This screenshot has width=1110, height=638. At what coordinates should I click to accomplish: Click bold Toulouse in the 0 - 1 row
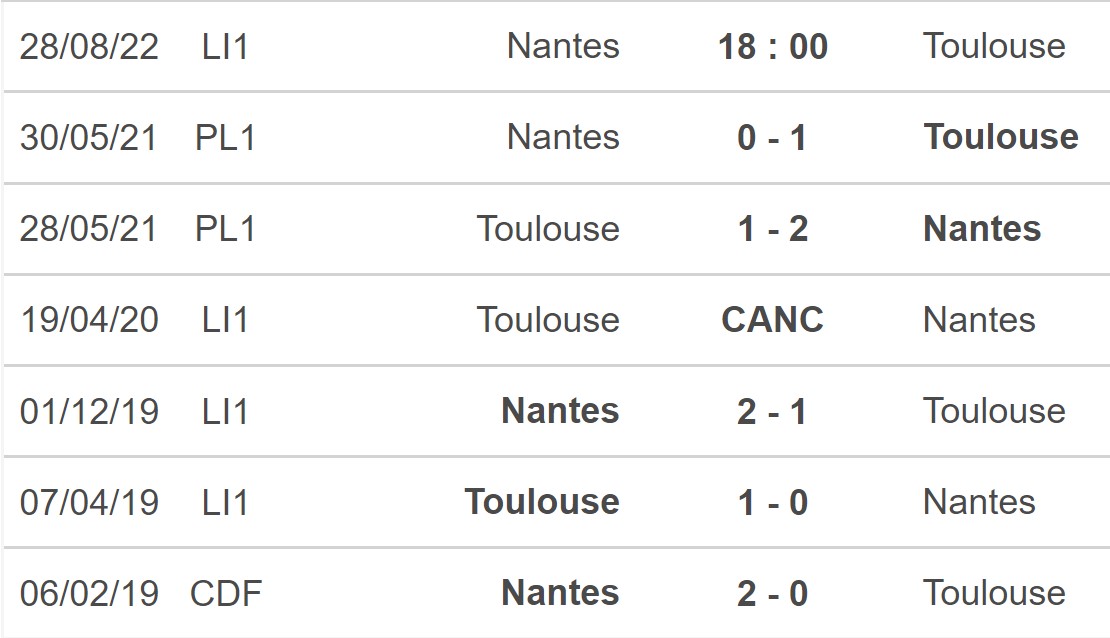1001,138
